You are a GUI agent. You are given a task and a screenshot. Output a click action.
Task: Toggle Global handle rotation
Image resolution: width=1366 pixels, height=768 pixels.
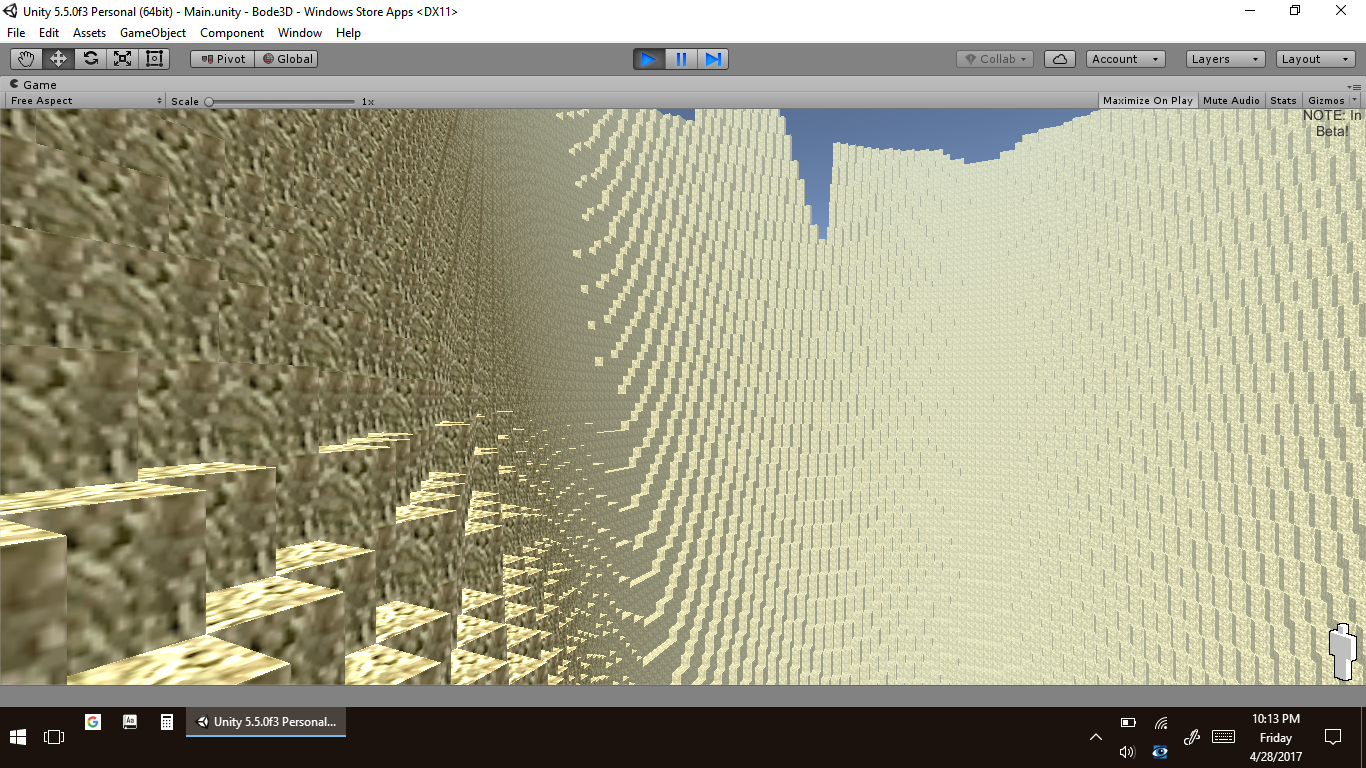tap(287, 59)
